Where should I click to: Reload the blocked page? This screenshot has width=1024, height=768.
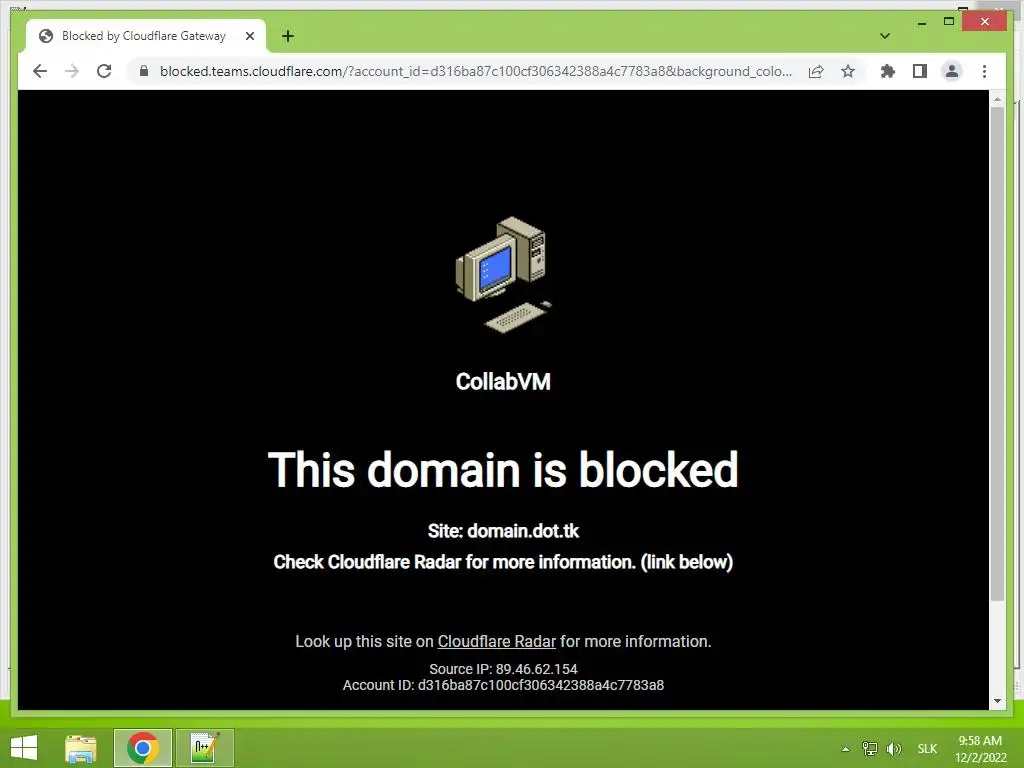pos(104,71)
